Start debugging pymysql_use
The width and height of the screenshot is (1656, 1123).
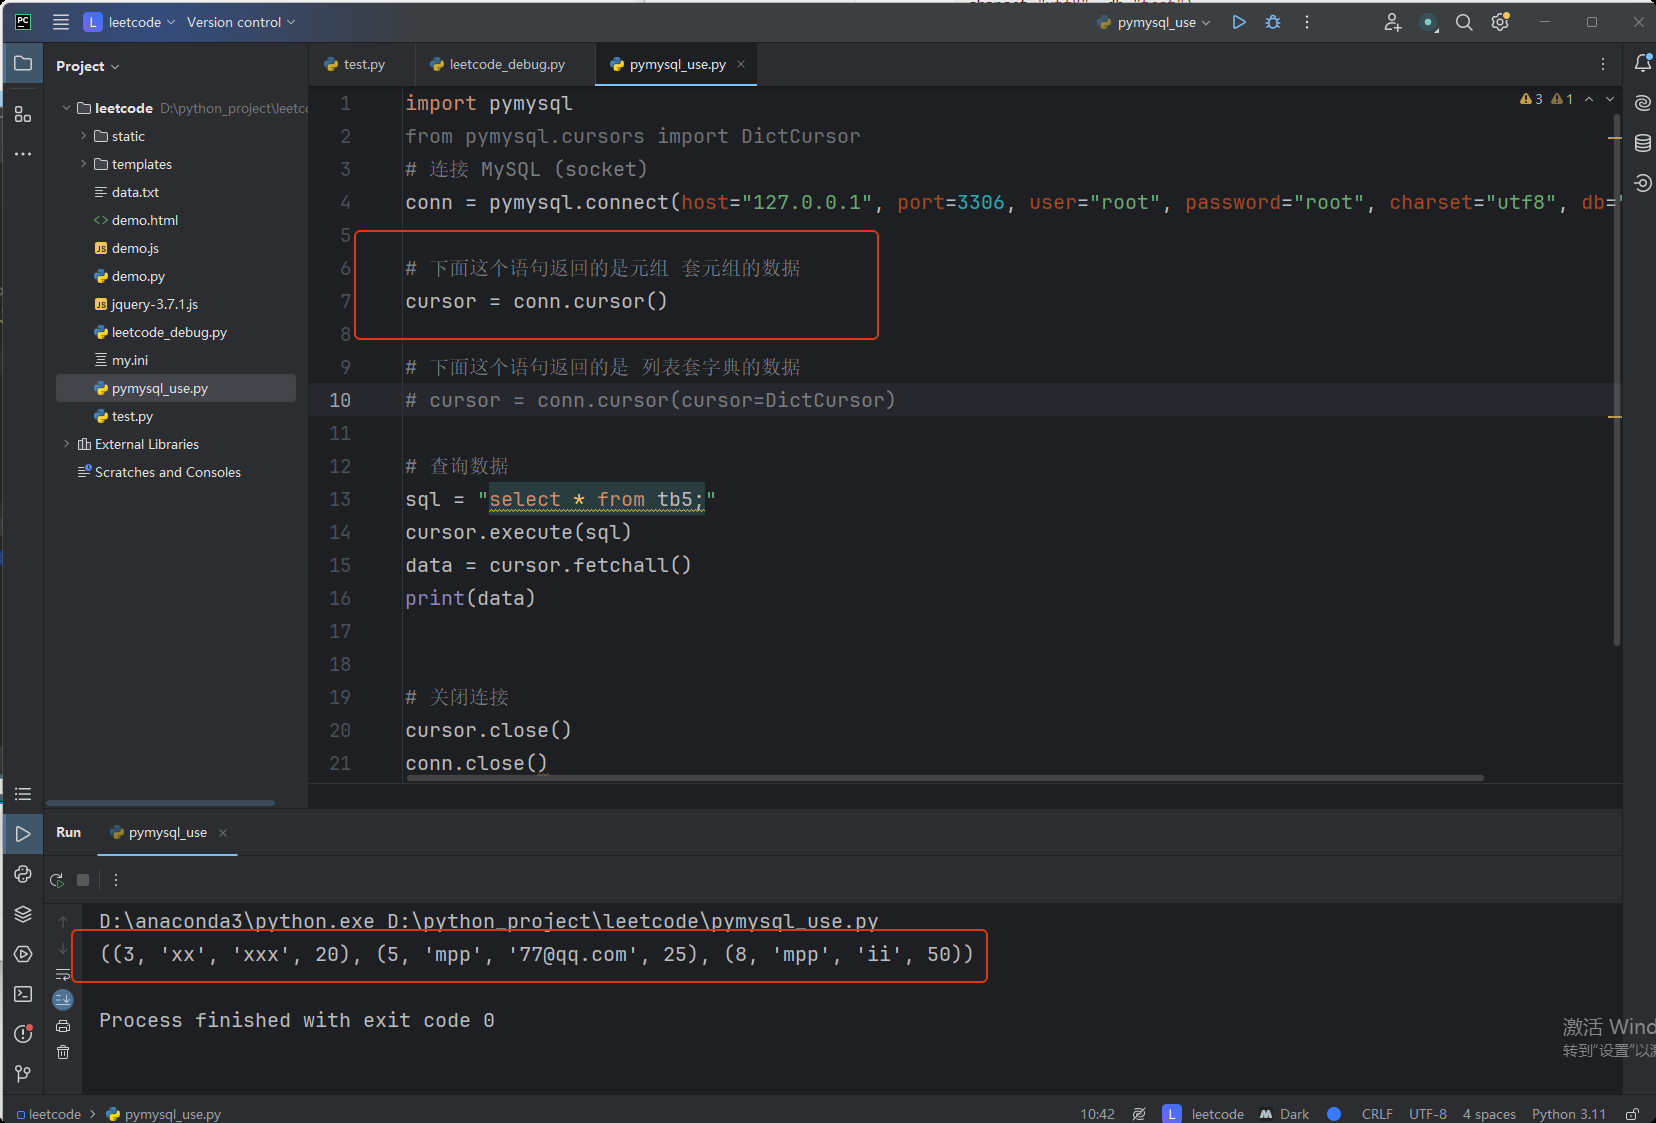[1273, 22]
